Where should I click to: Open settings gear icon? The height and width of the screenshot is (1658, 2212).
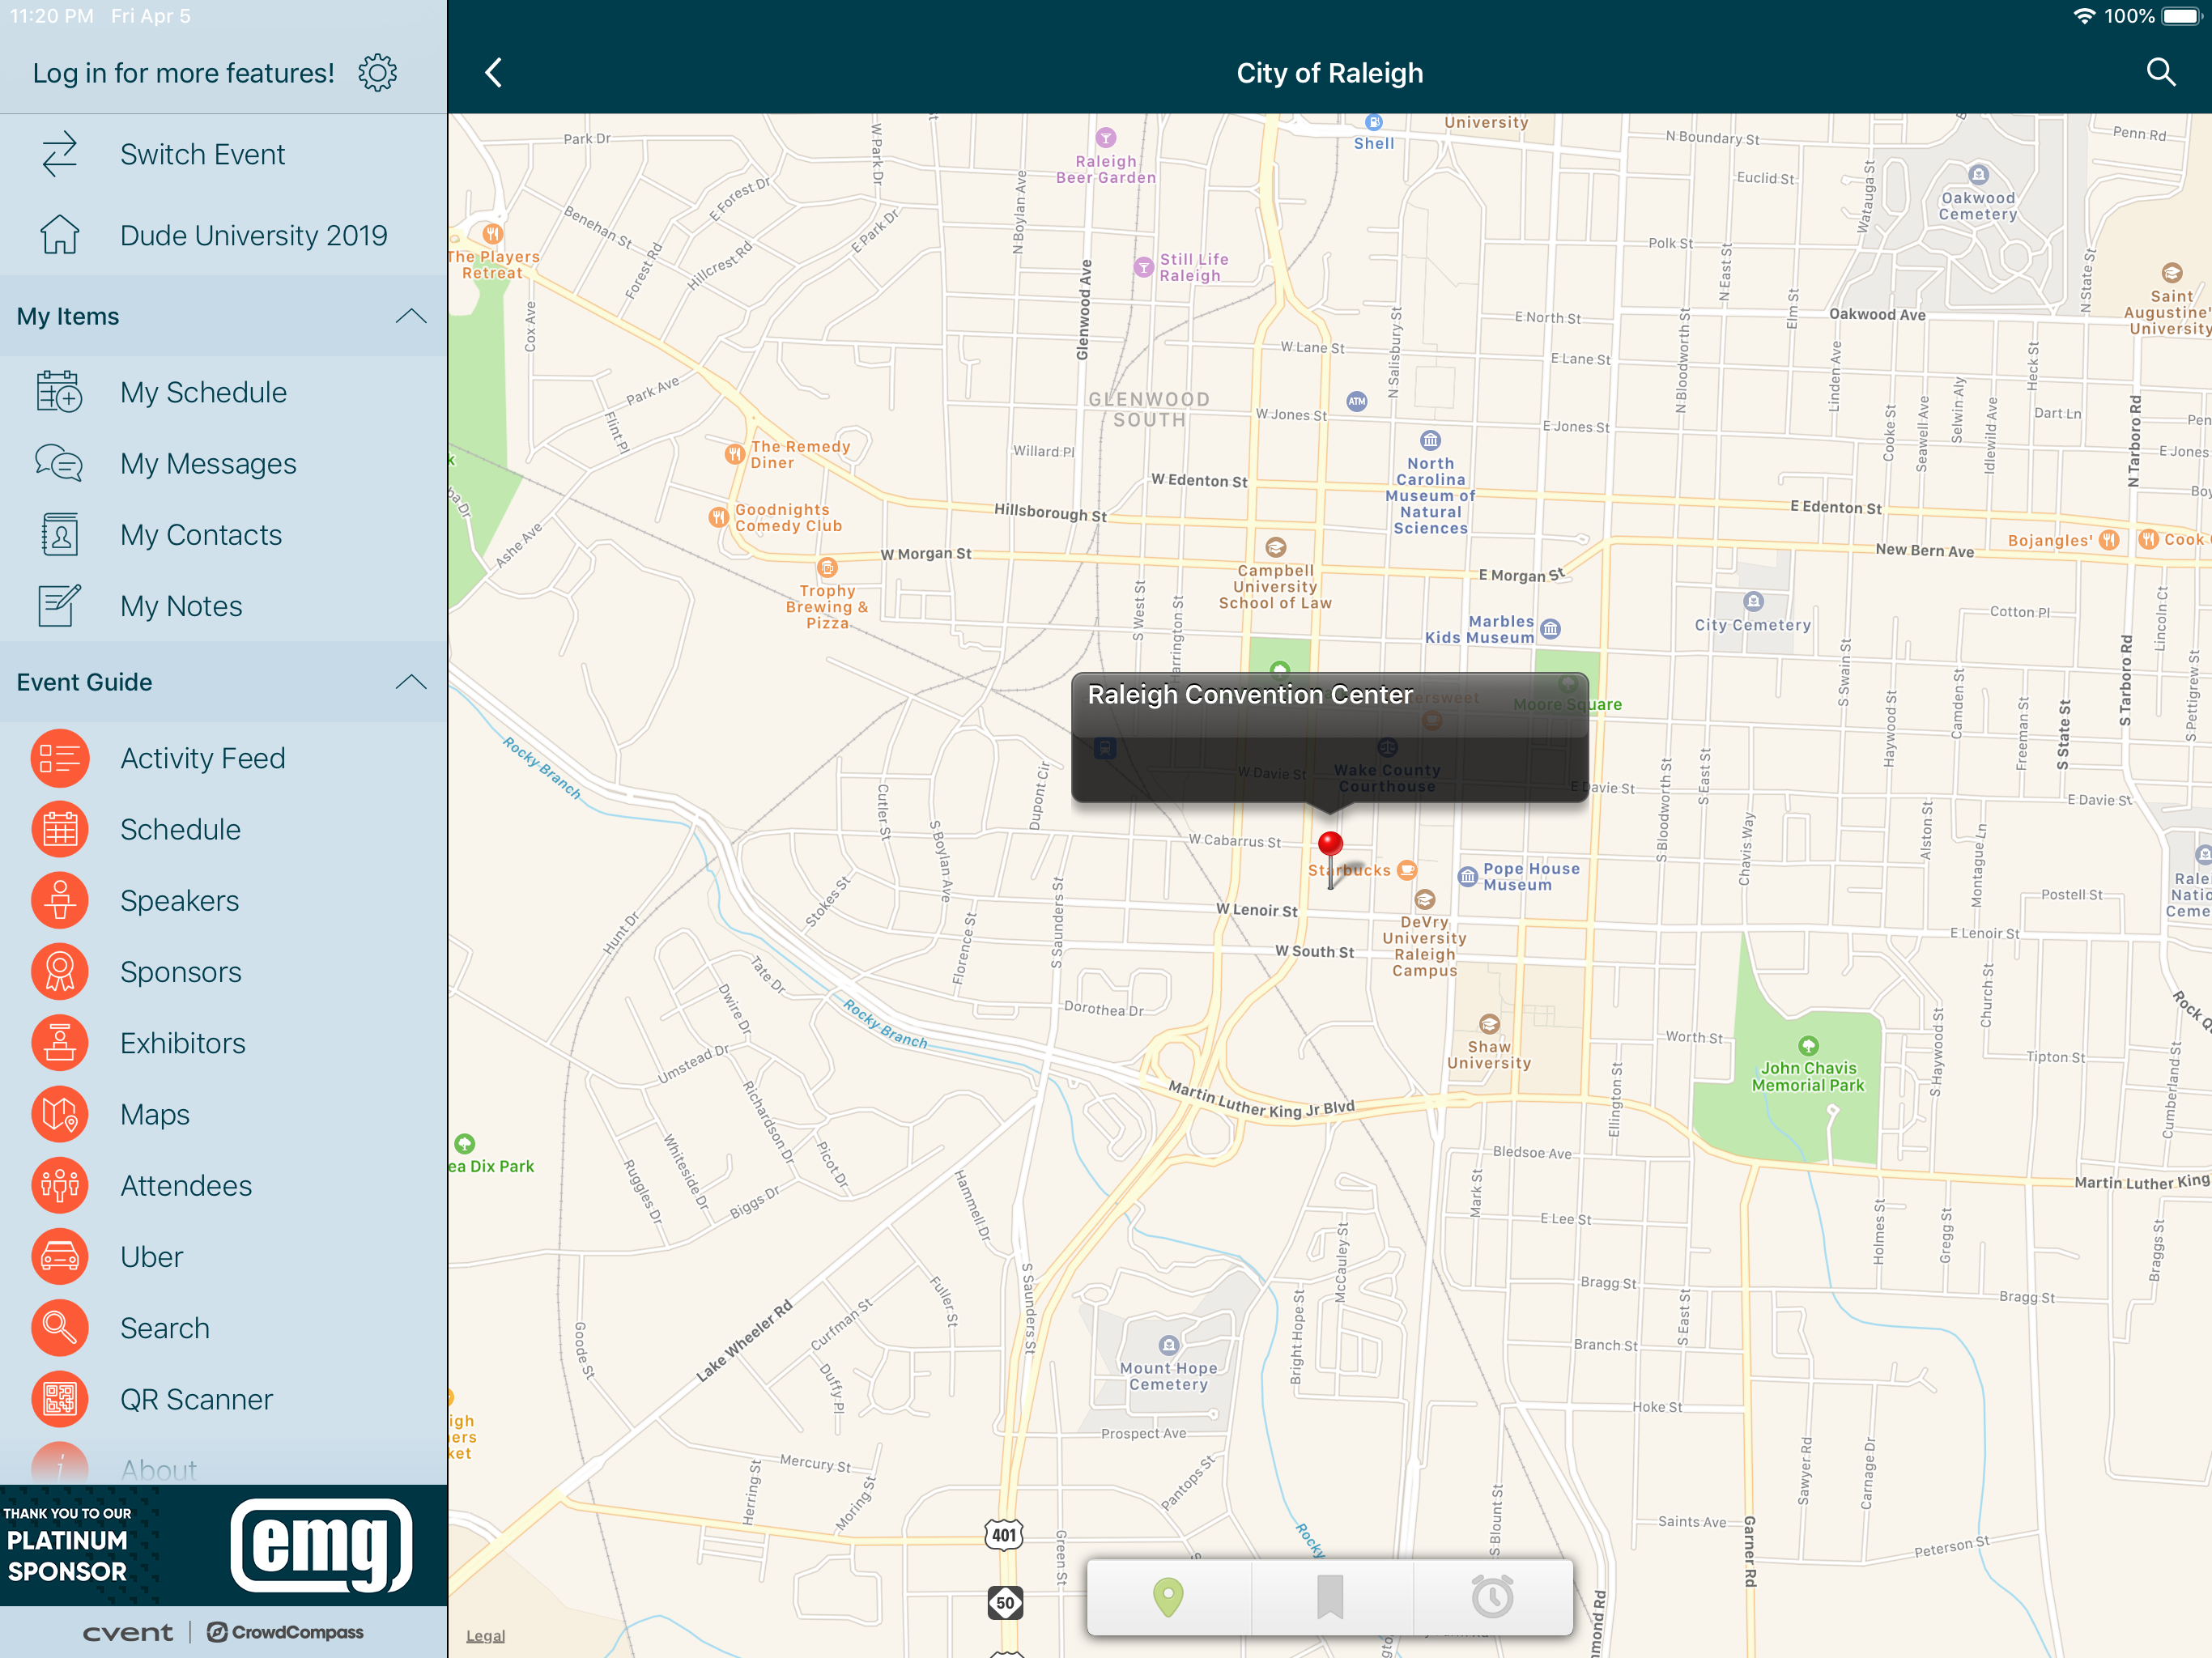377,73
